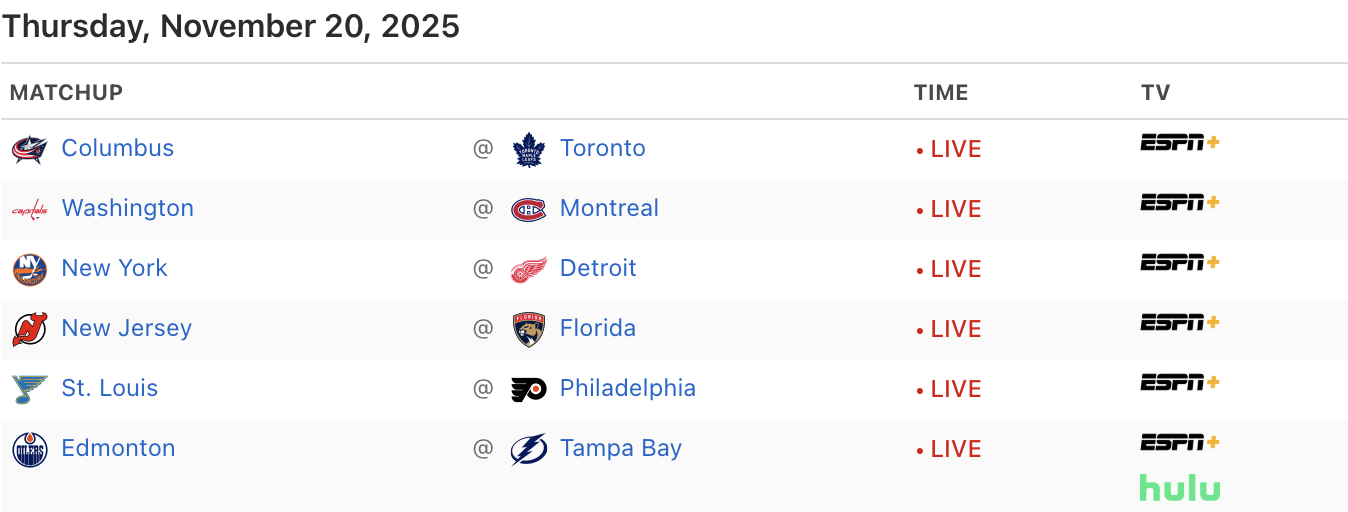Click ESPN+ logo in the Edmonton row
The image size is (1348, 512).
pyautogui.click(x=1180, y=442)
